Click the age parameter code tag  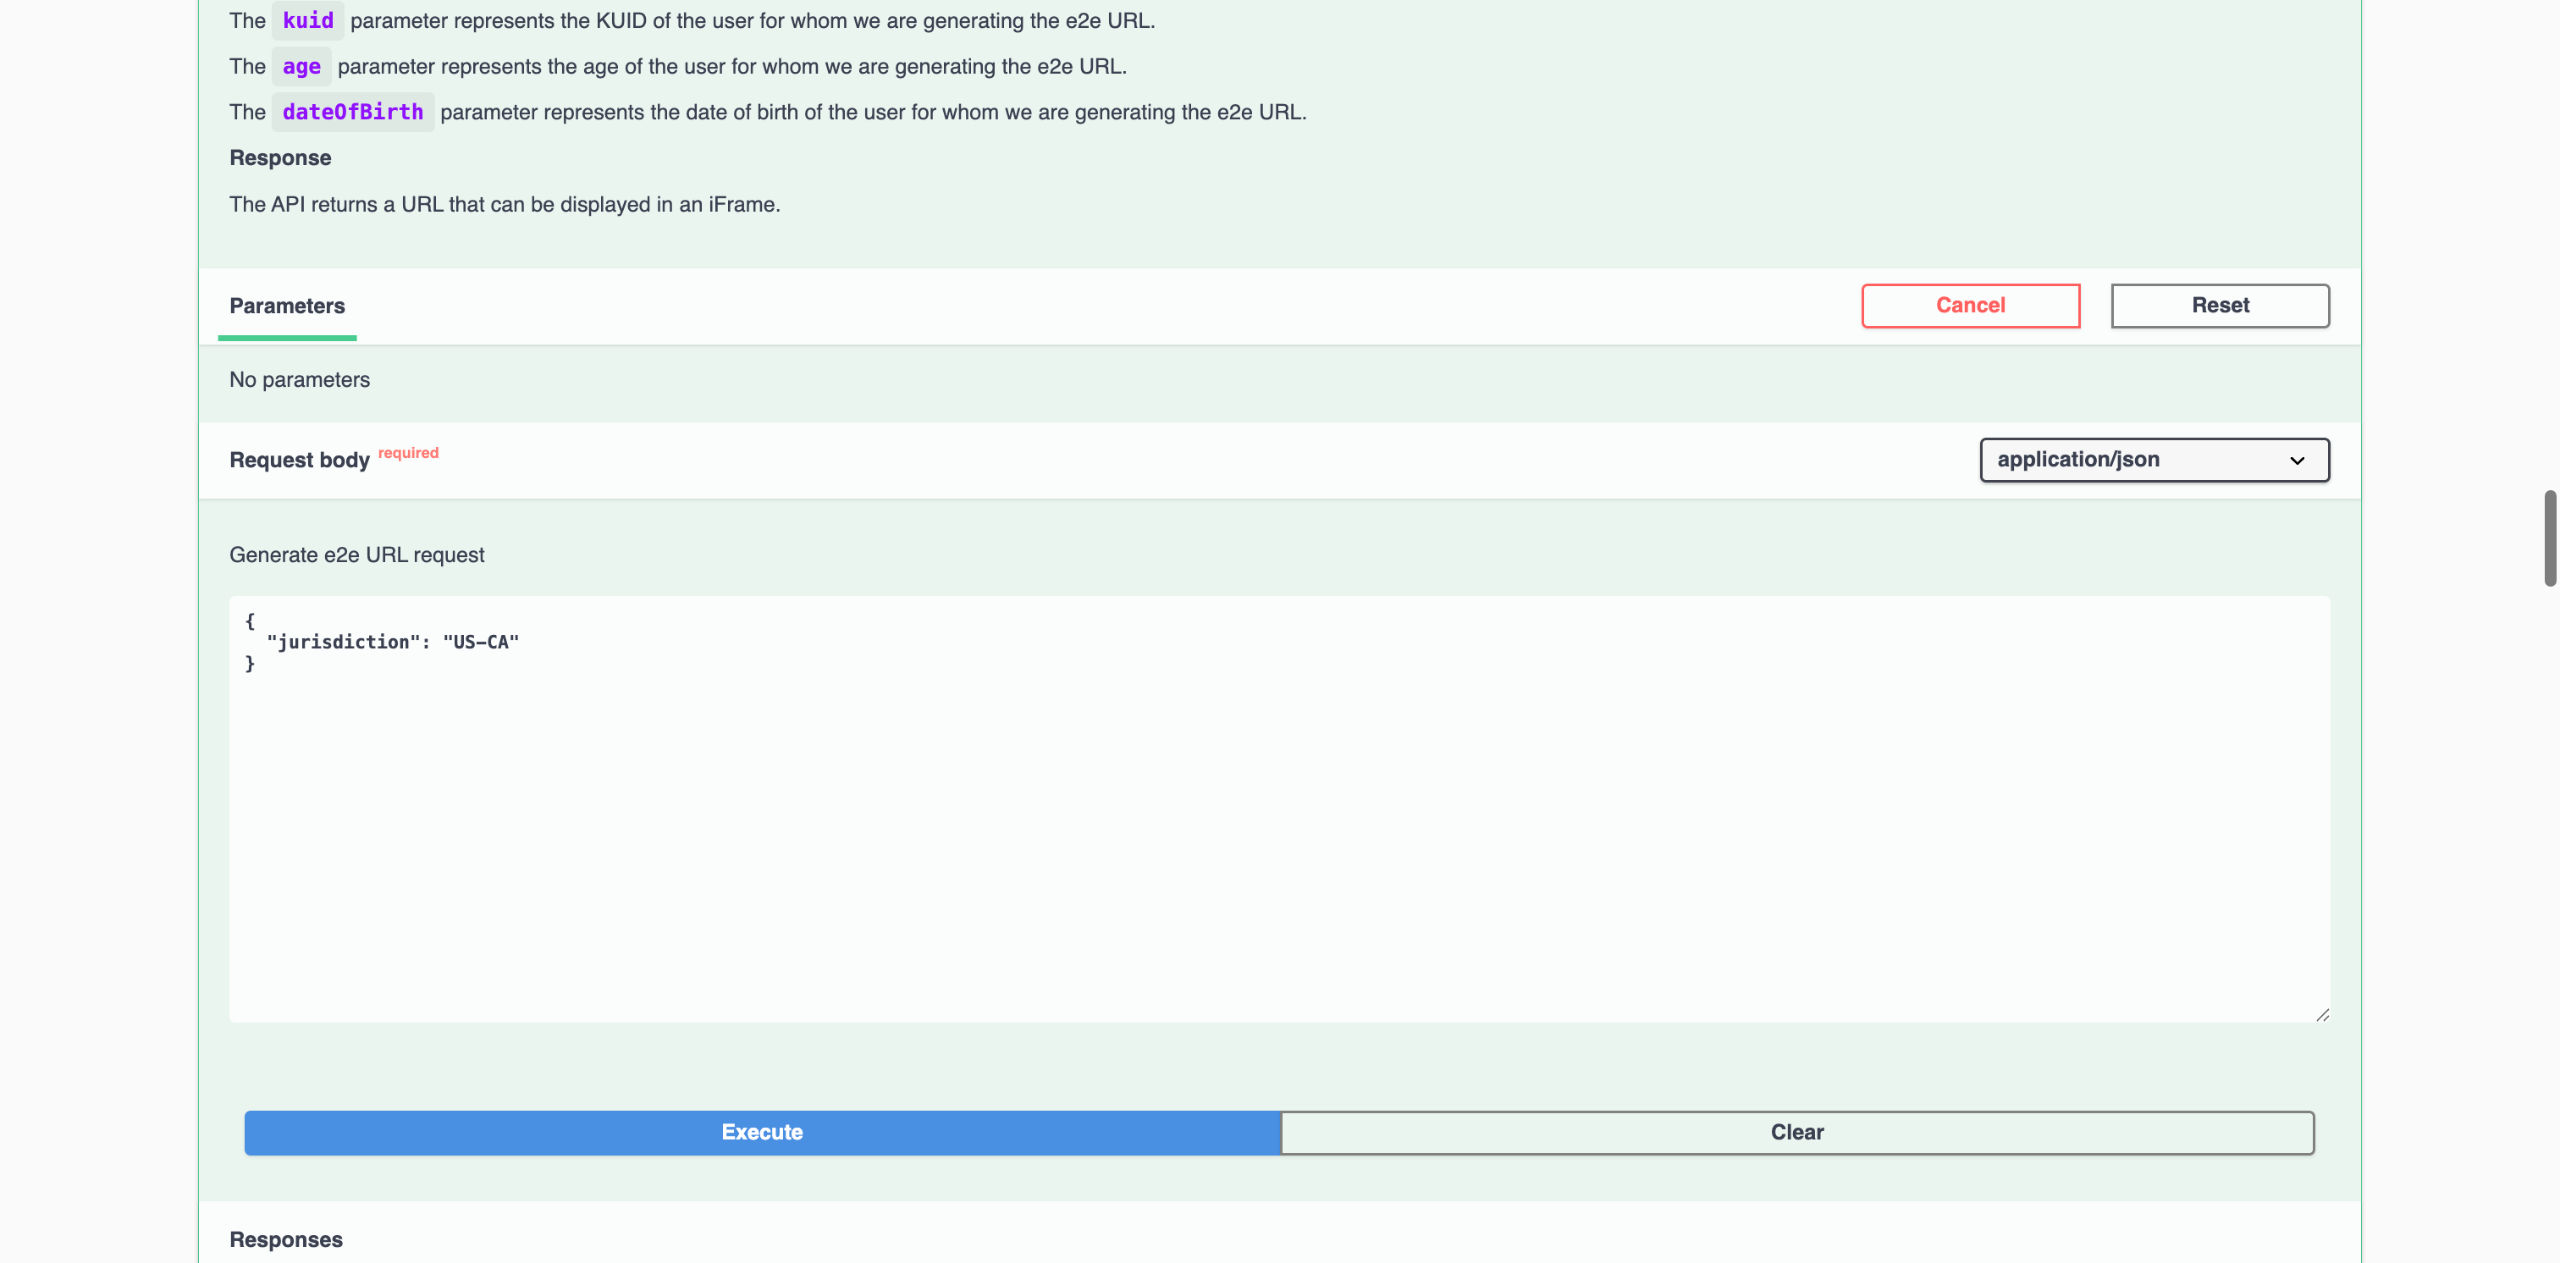[x=301, y=66]
